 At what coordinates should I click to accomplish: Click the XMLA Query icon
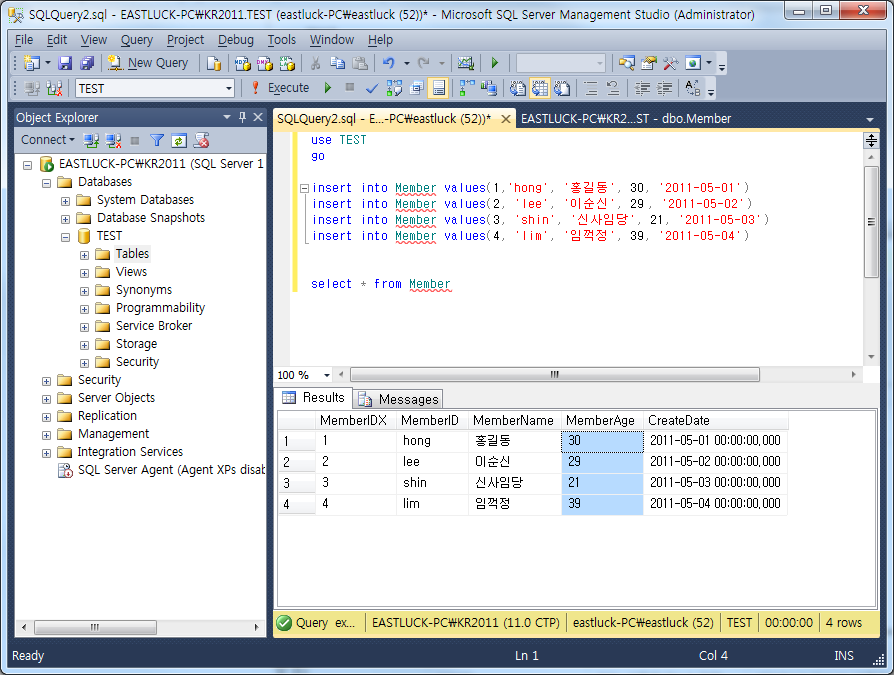pos(287,63)
